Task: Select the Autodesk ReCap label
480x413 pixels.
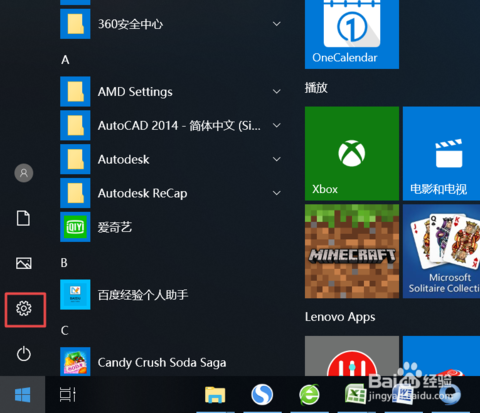Action: (x=142, y=193)
